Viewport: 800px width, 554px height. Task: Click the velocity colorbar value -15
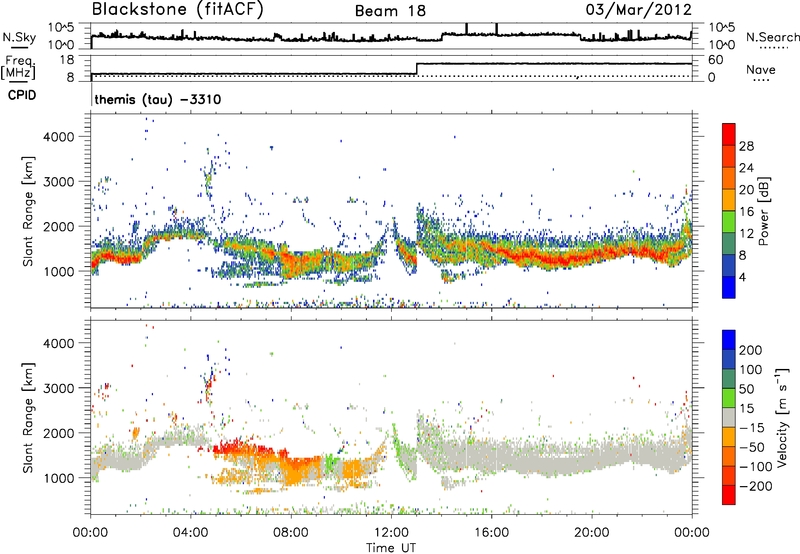coord(751,428)
